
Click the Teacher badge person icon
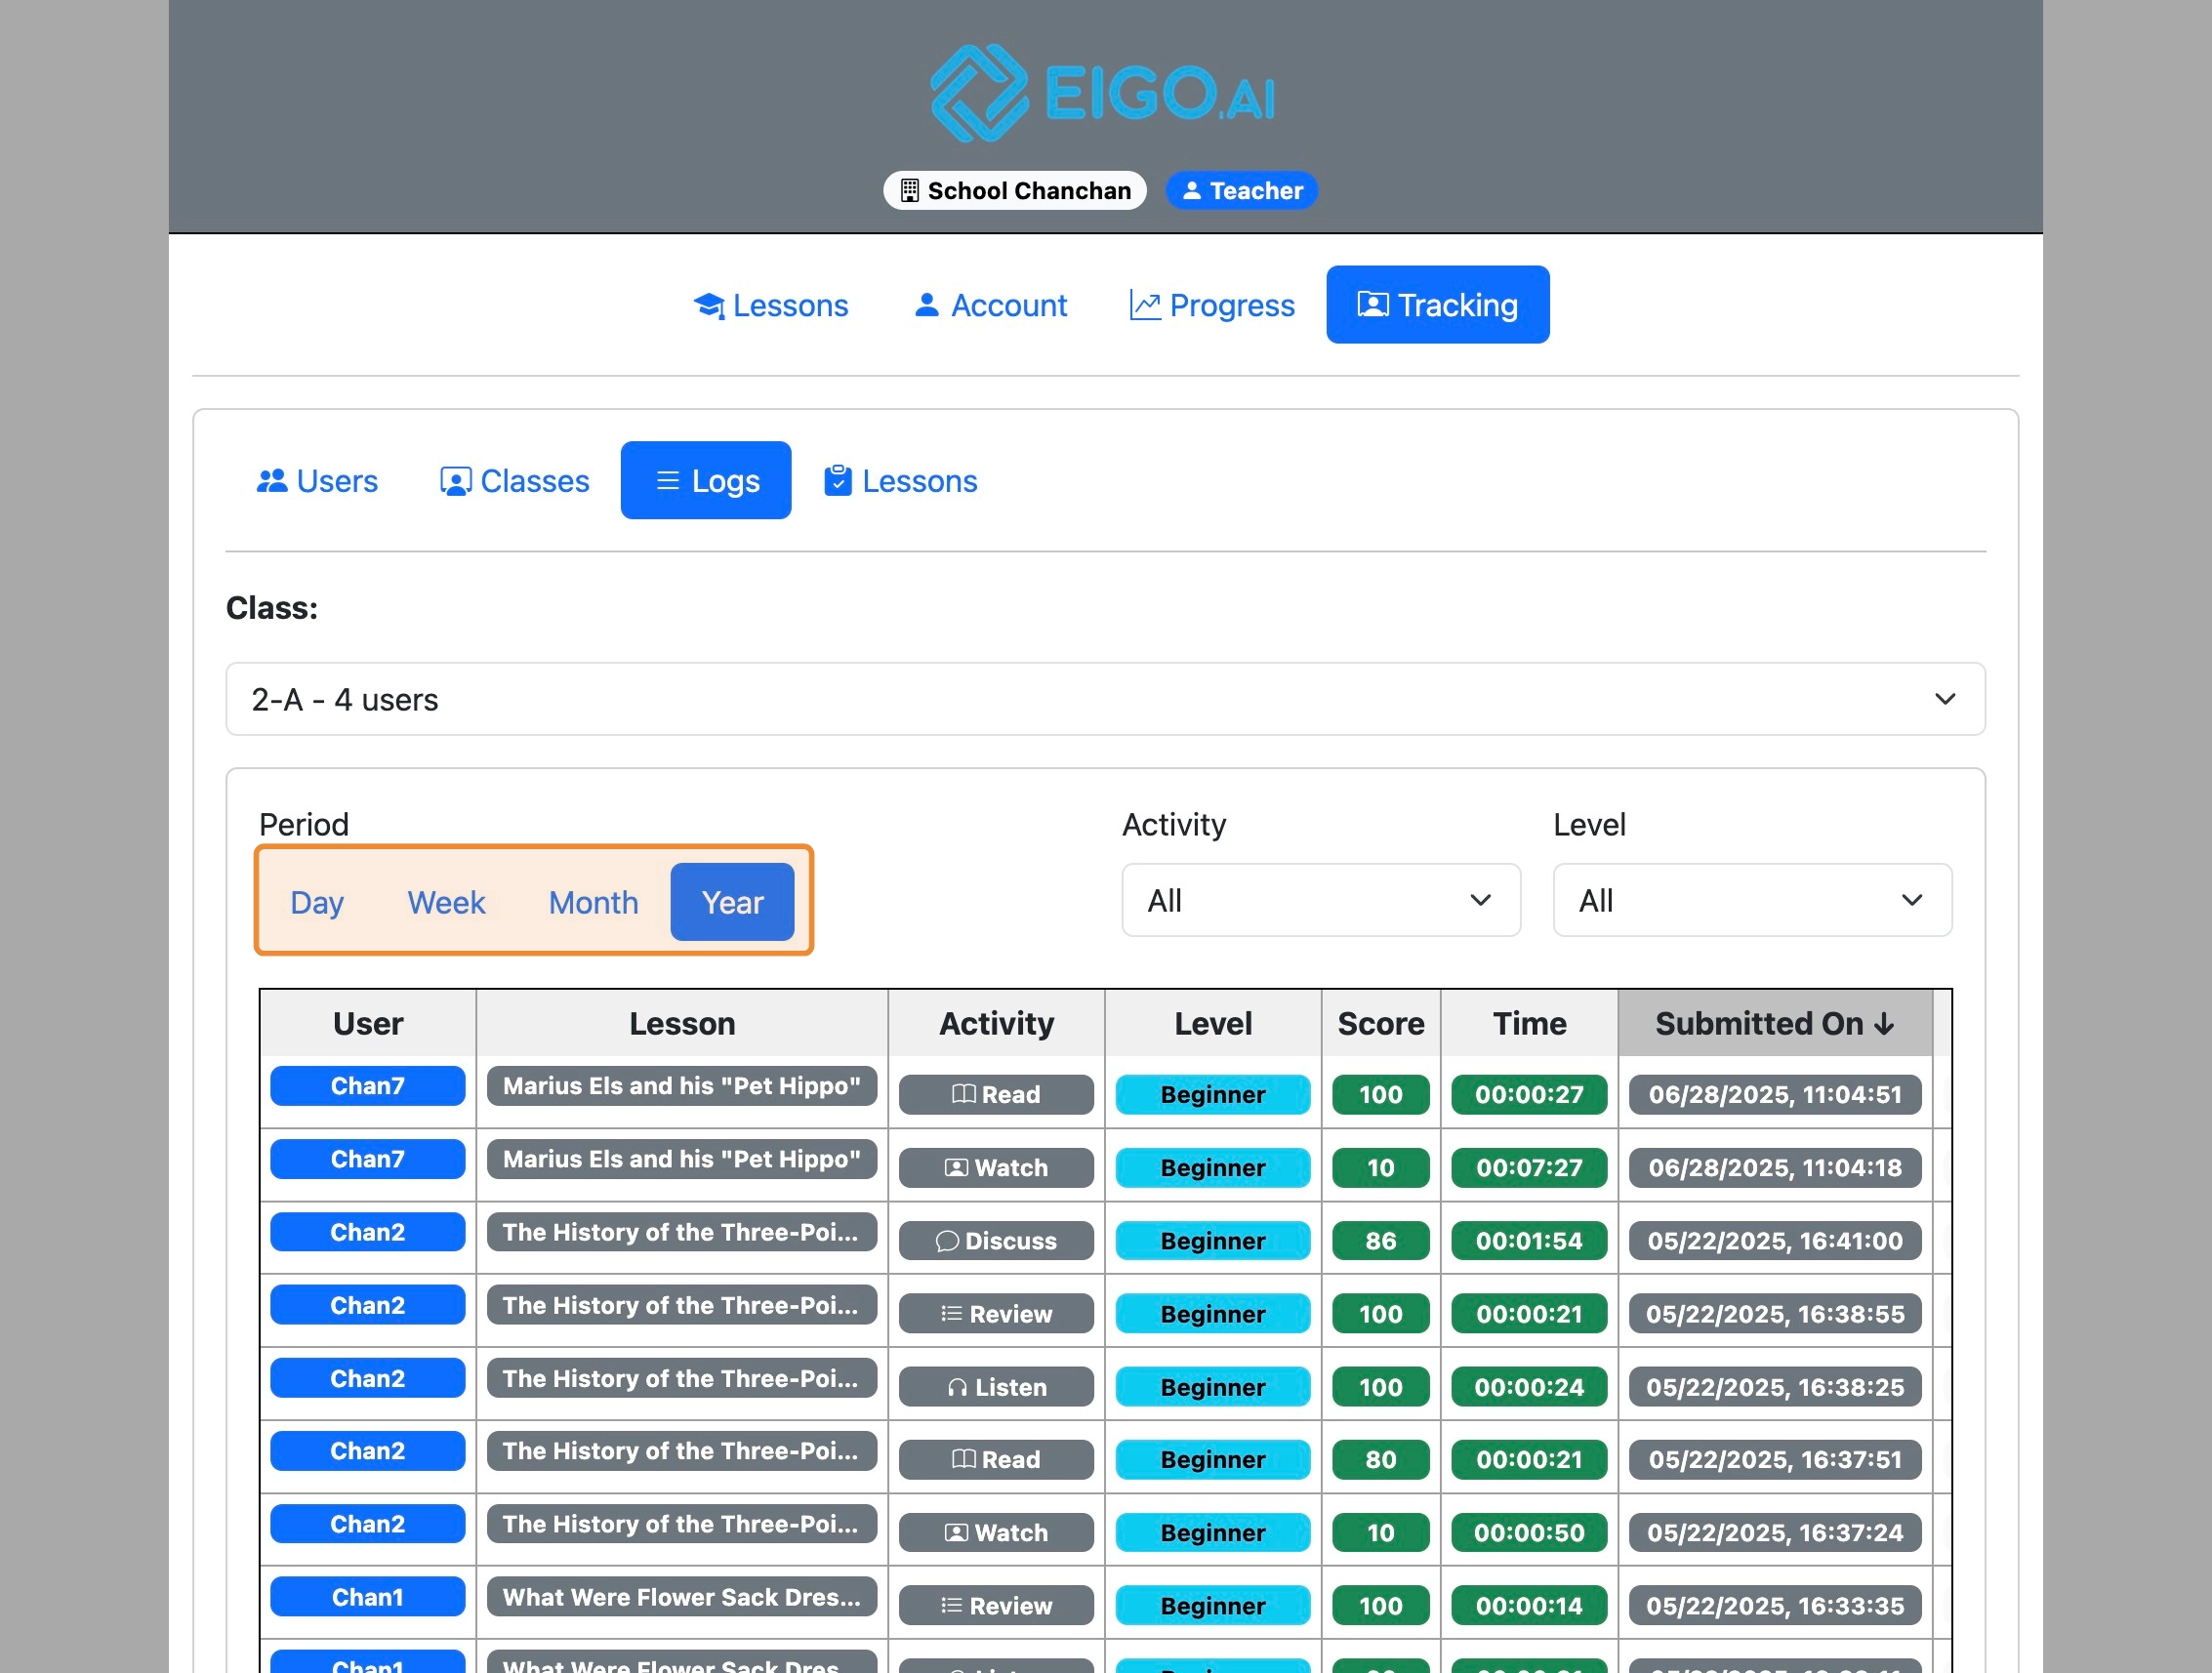tap(1191, 191)
